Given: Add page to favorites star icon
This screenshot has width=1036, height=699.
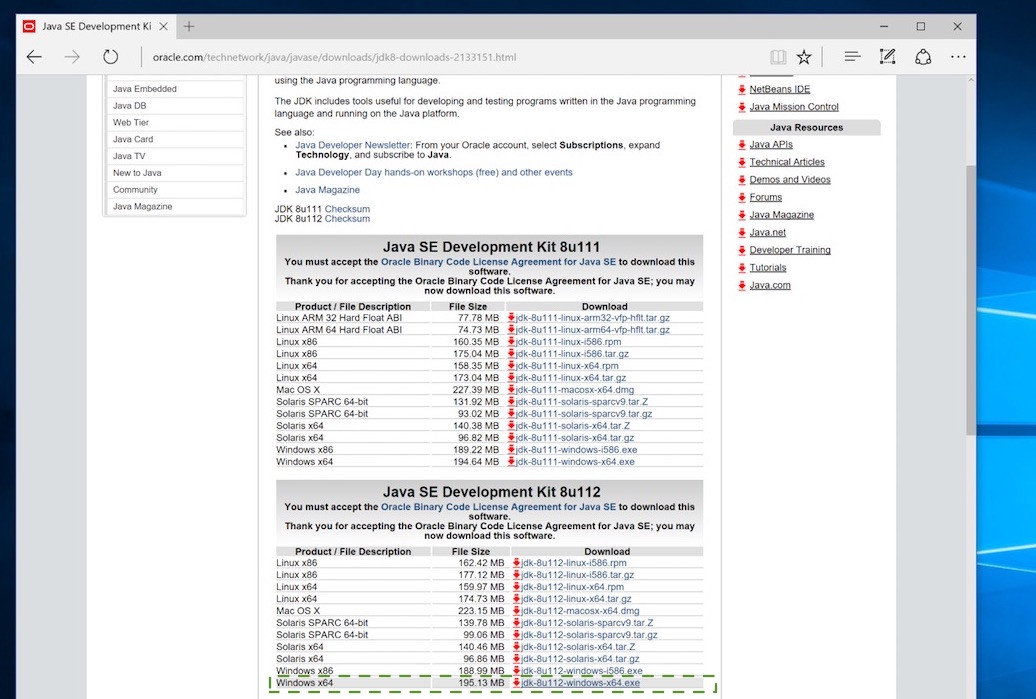Looking at the screenshot, I should (803, 57).
